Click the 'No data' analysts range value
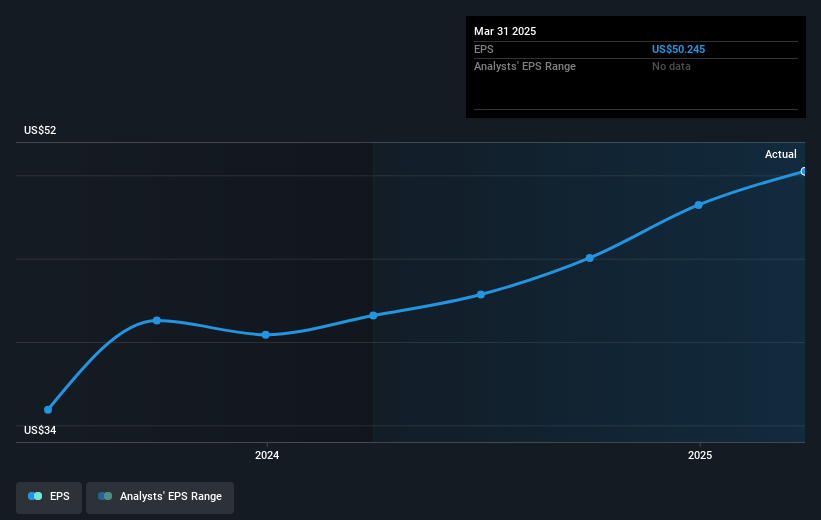 (671, 67)
